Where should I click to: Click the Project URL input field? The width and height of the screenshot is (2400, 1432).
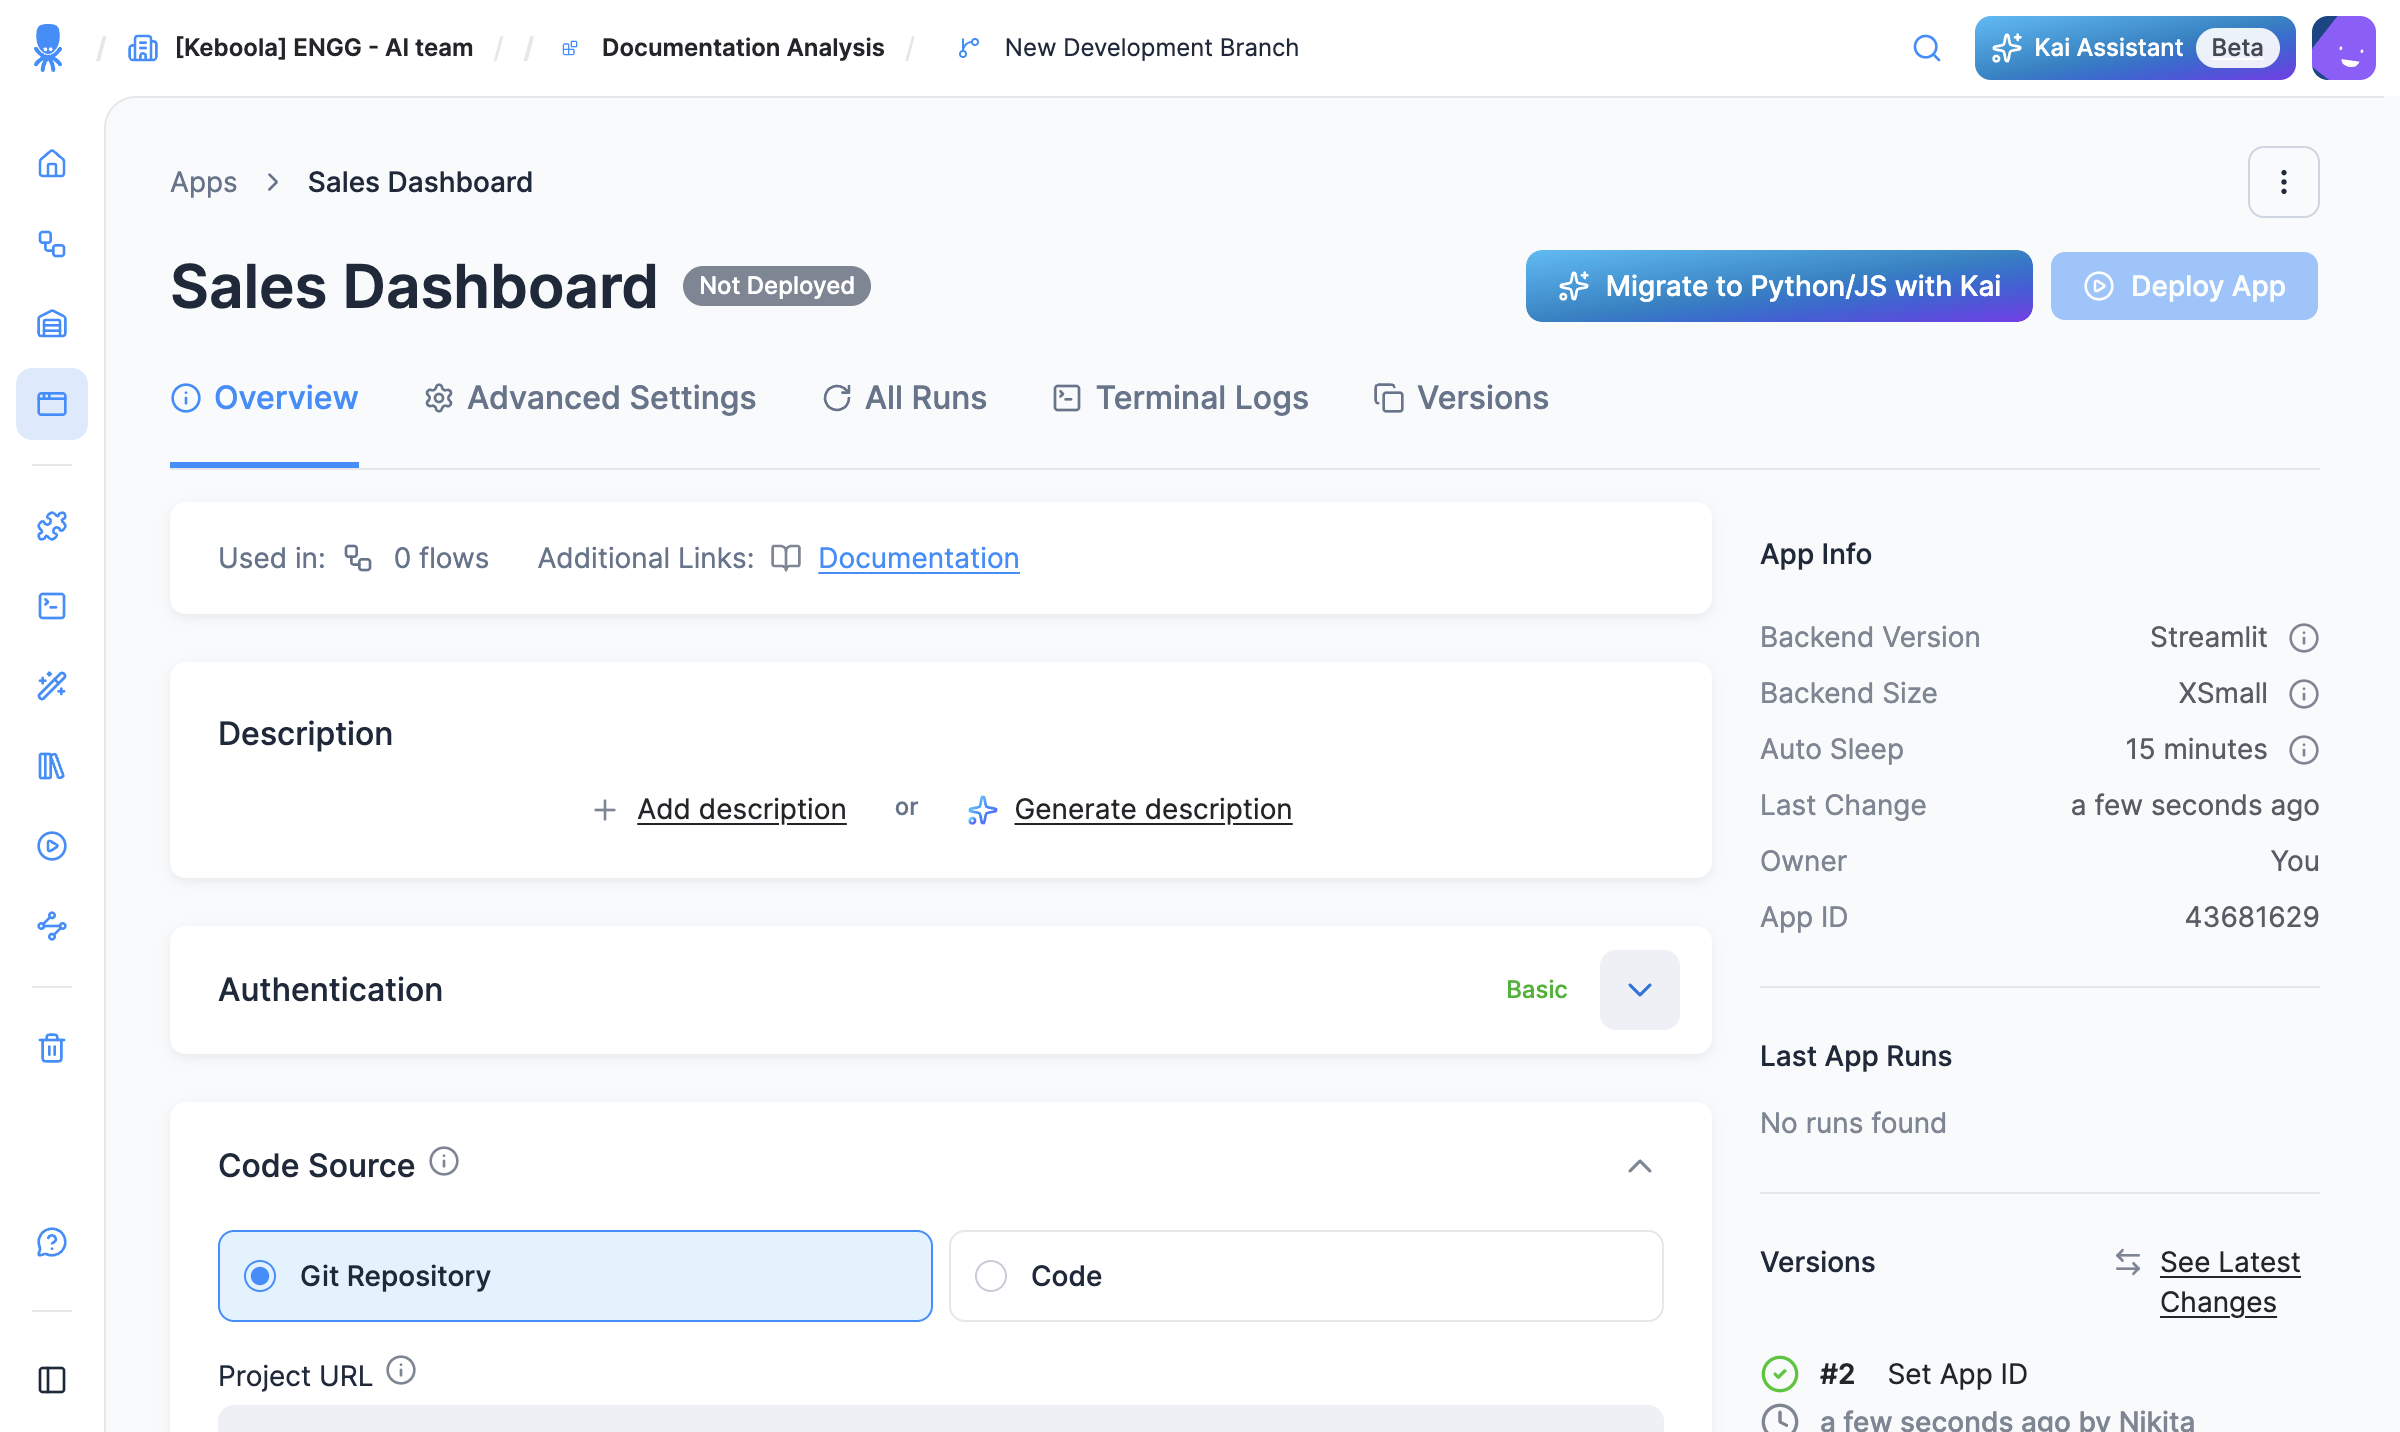[941, 1419]
